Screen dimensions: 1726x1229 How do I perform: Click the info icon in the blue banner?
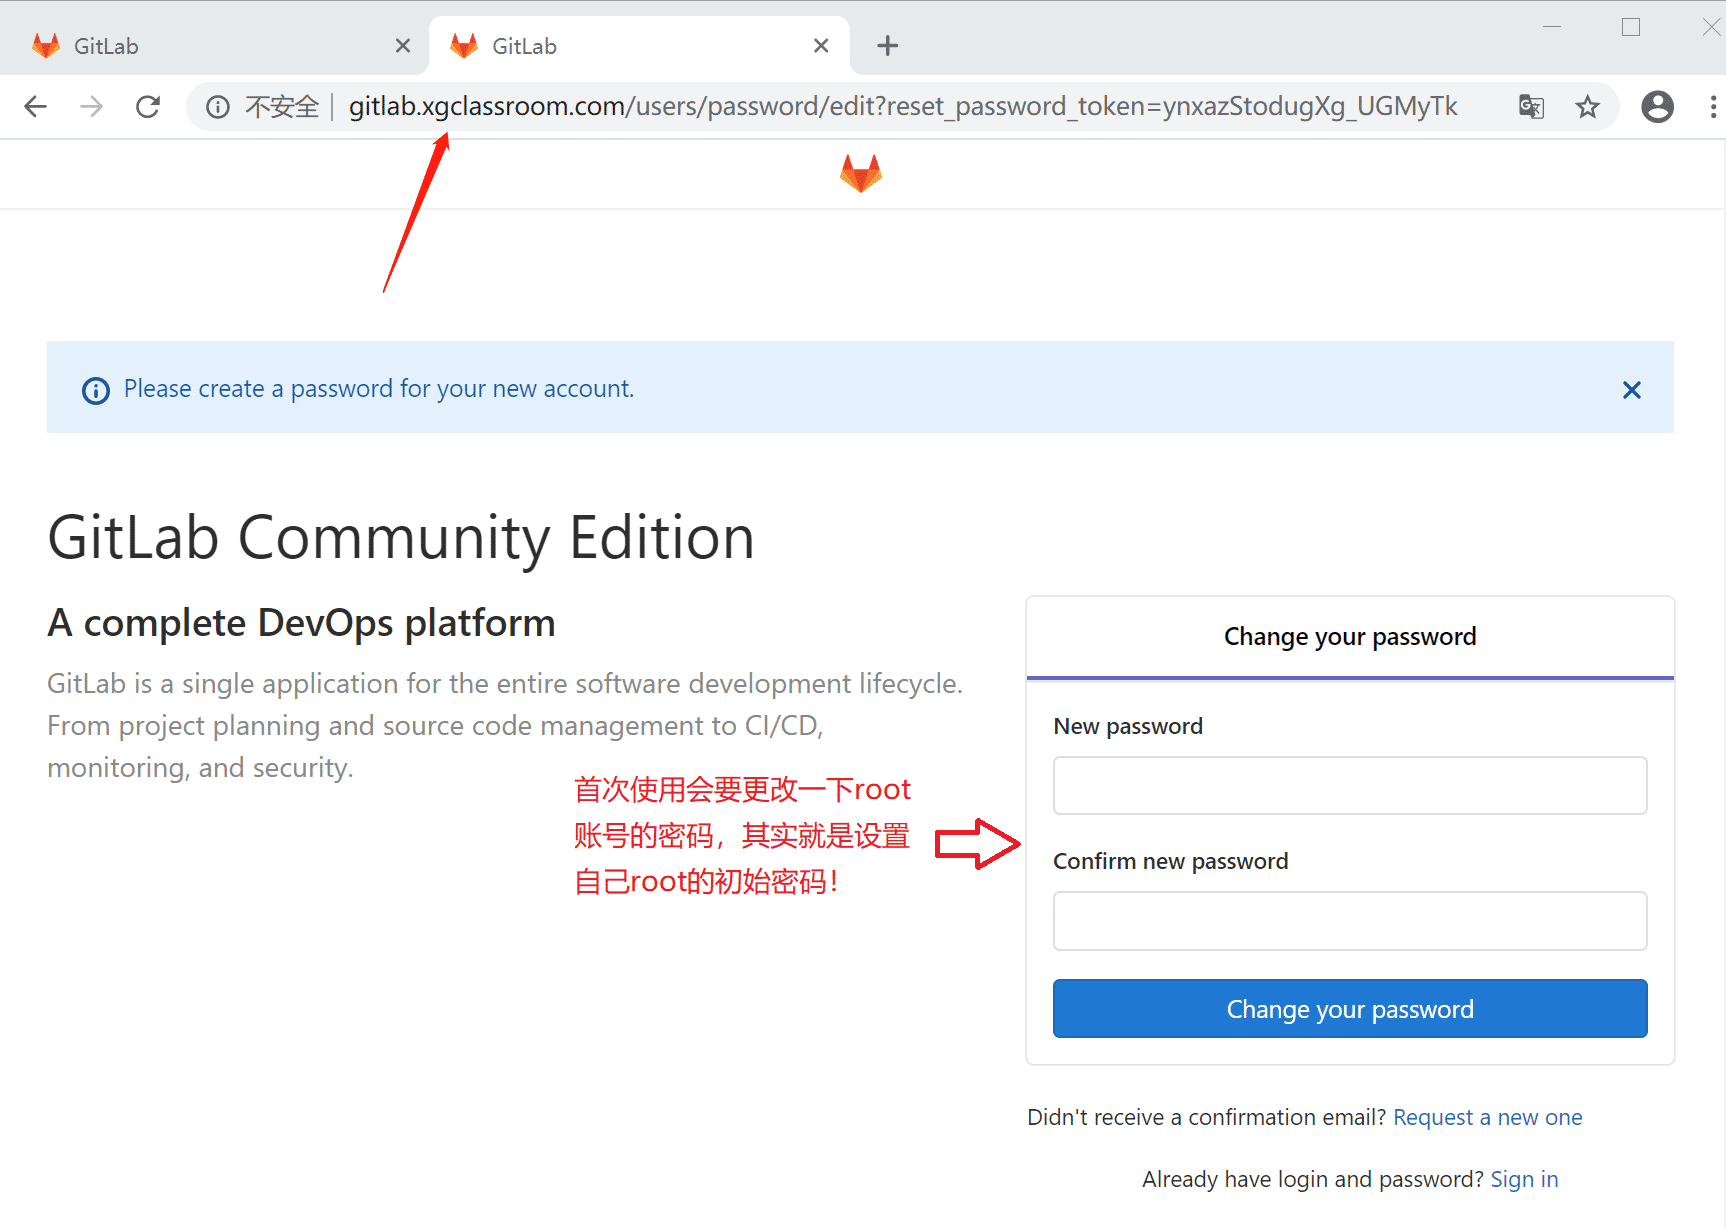(x=95, y=390)
